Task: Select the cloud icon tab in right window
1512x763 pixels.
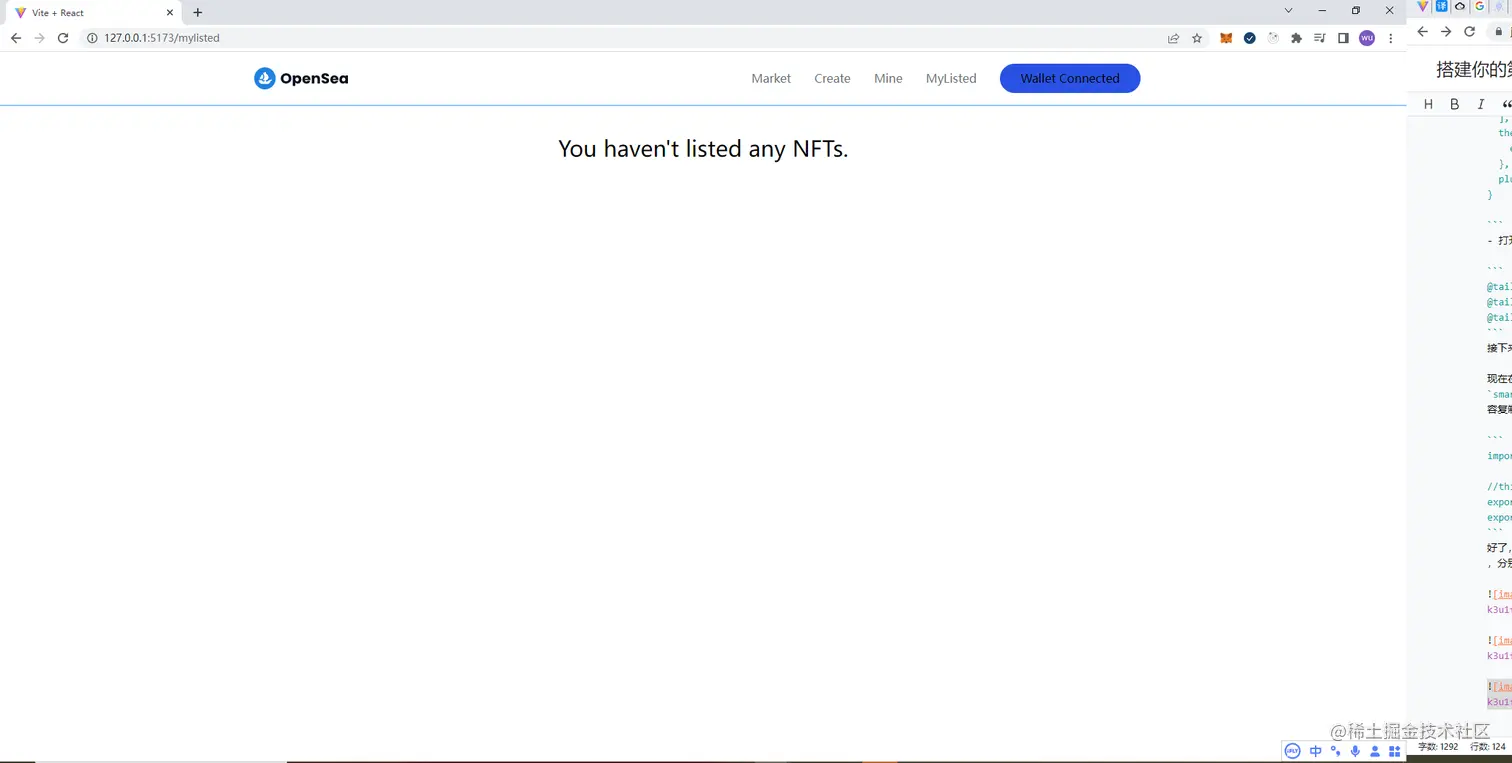Action: click(x=1461, y=6)
